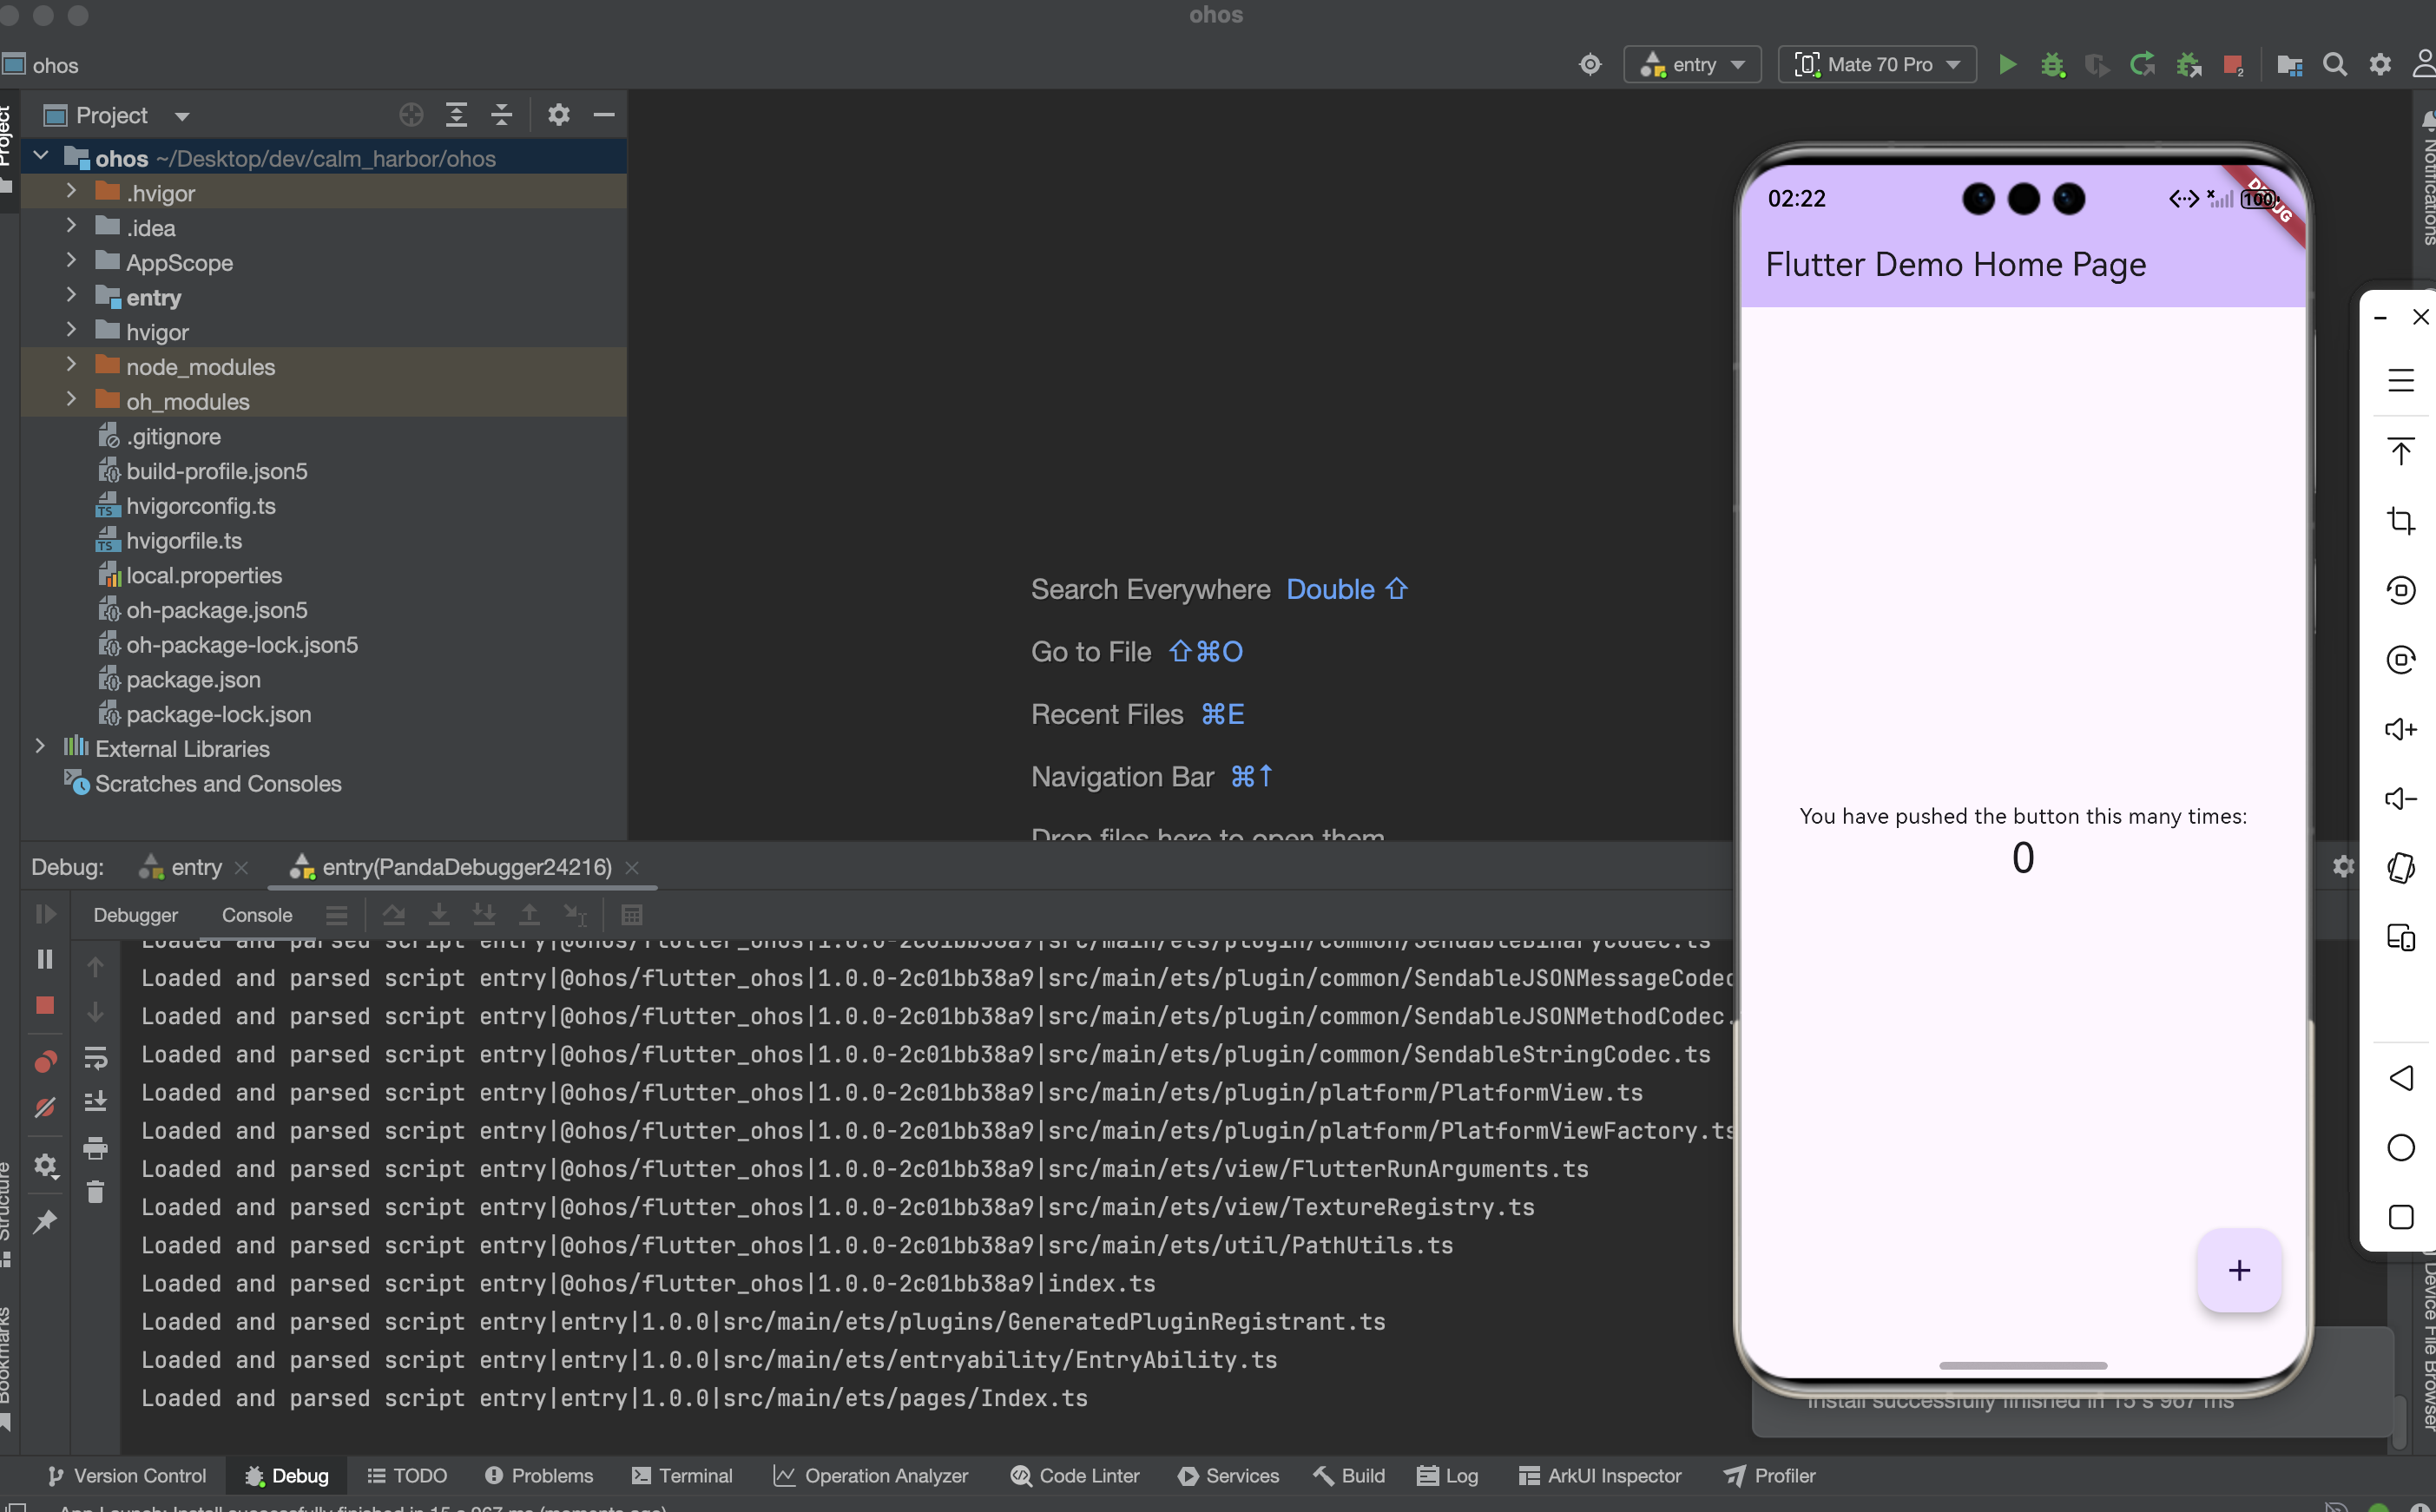This screenshot has width=2436, height=1512.
Task: Open the Terminal tool window tab
Action: tap(682, 1475)
